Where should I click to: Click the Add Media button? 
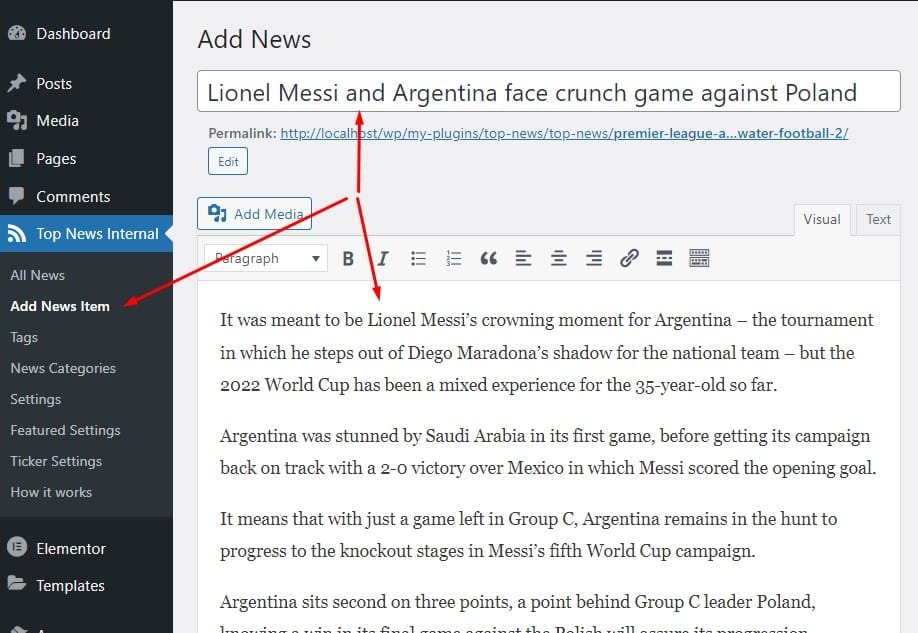click(255, 214)
